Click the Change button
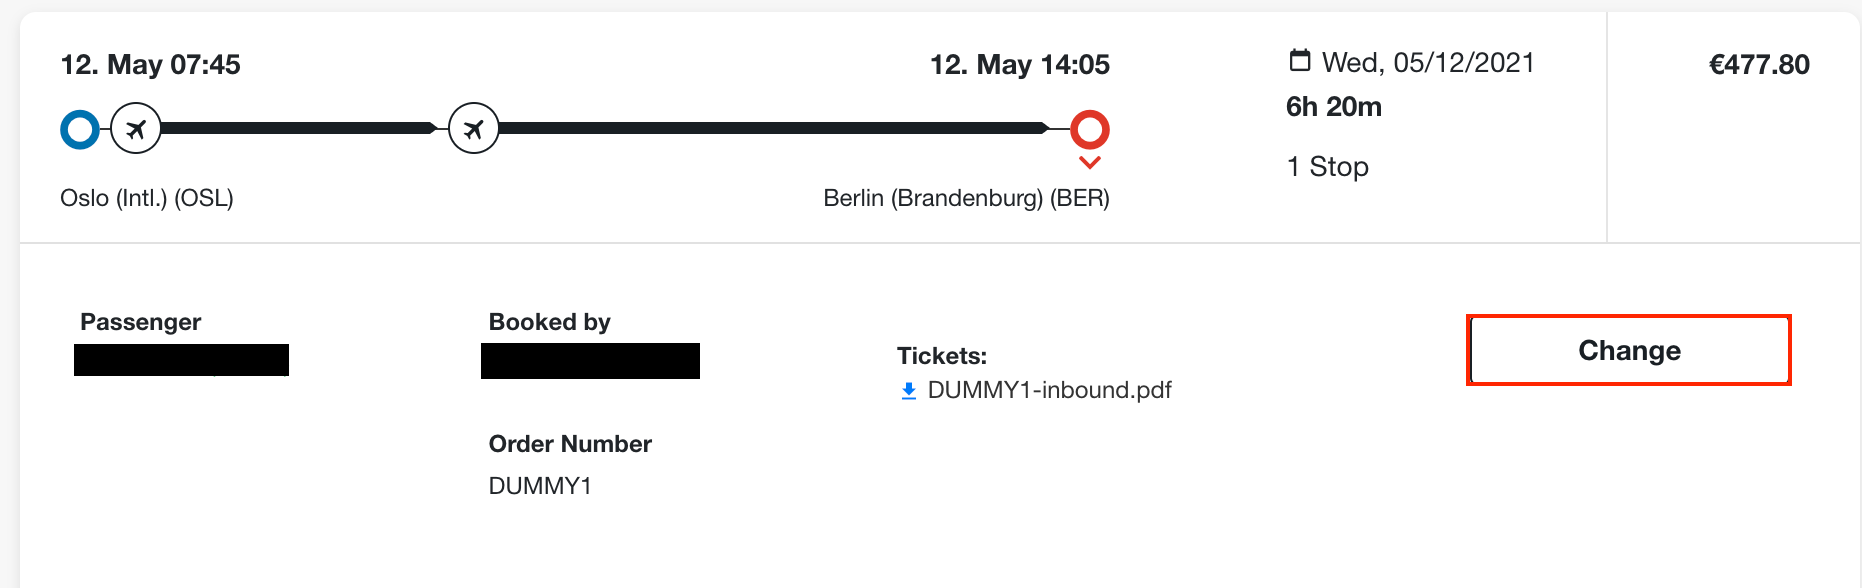Screen dimensions: 1862x588 click(x=1629, y=350)
